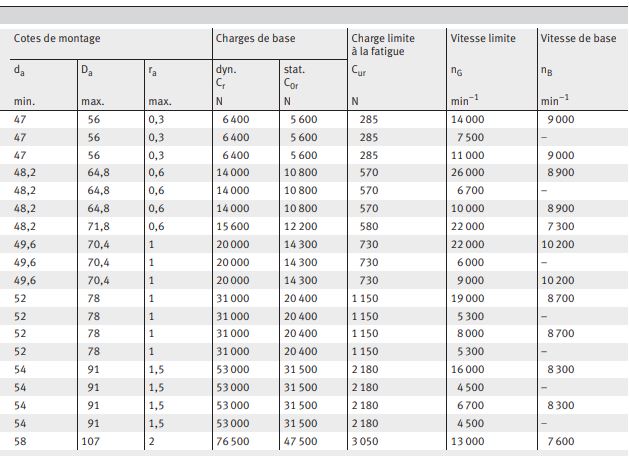The width and height of the screenshot is (629, 456).
Task: Click the cell showing 12 200
Action: 300,227
